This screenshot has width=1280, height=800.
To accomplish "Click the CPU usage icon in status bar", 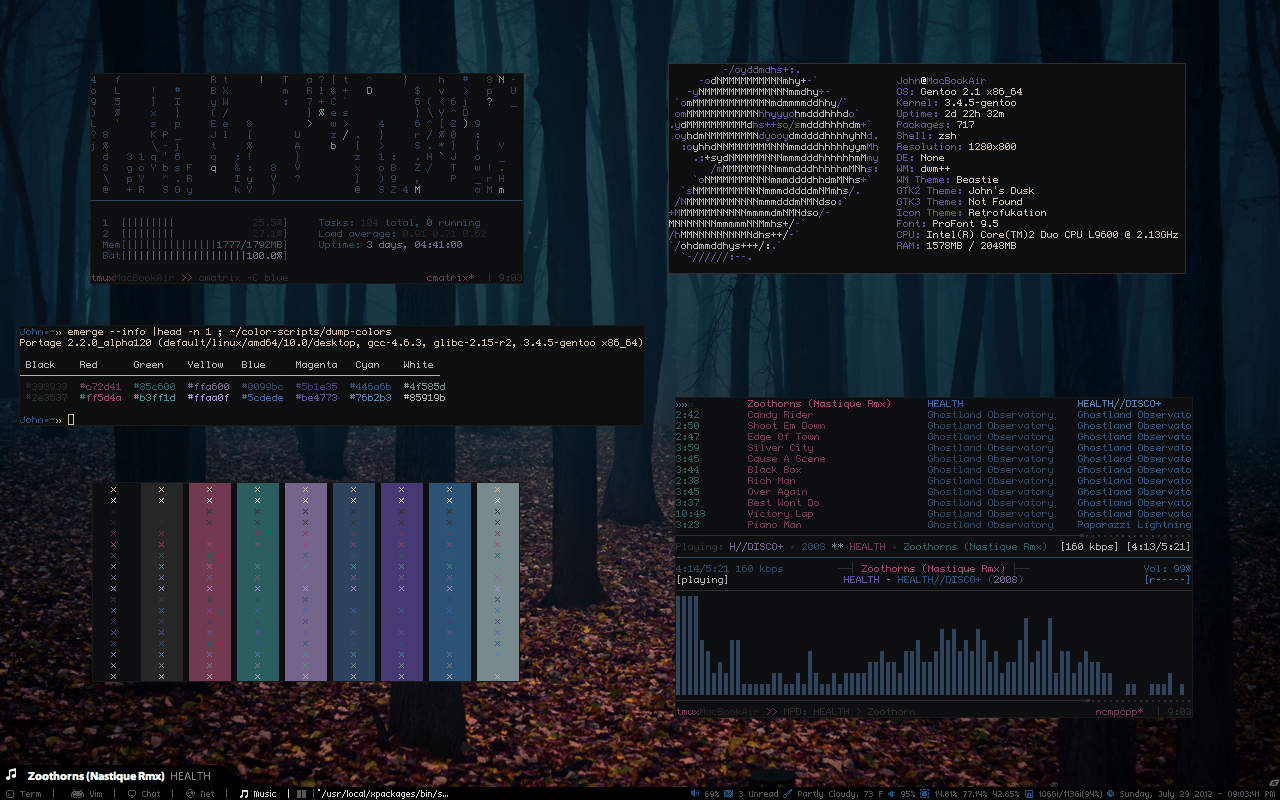I will (926, 794).
